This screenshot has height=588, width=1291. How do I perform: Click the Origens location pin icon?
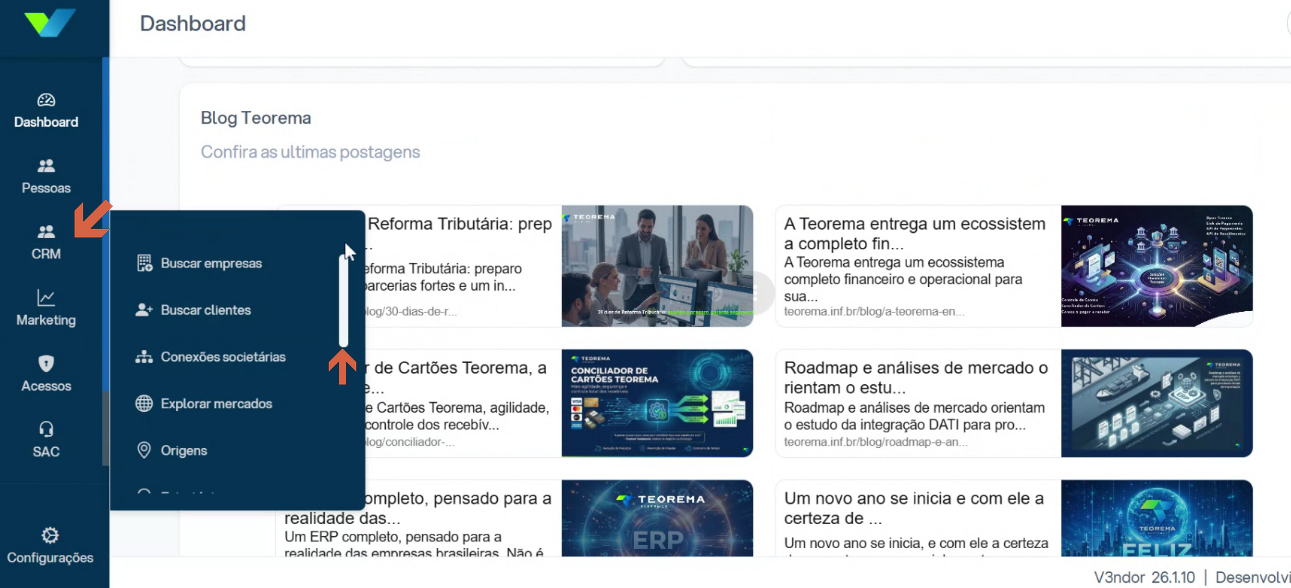coord(144,450)
